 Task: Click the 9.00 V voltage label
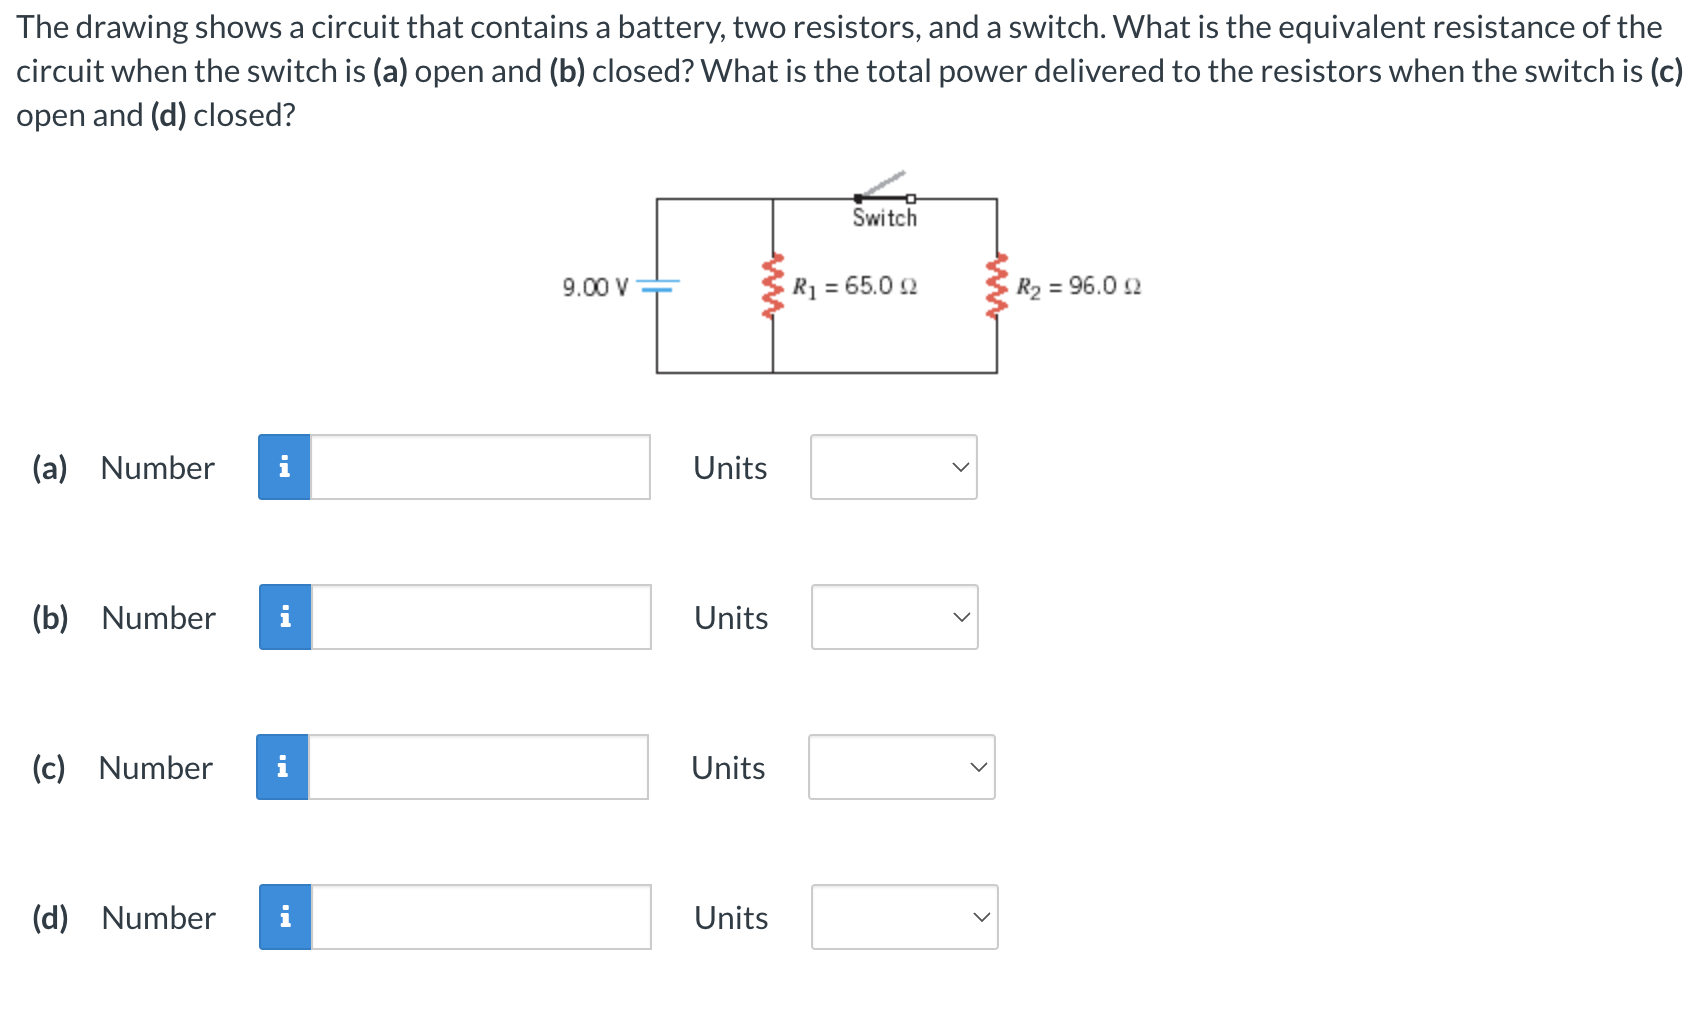(x=595, y=288)
